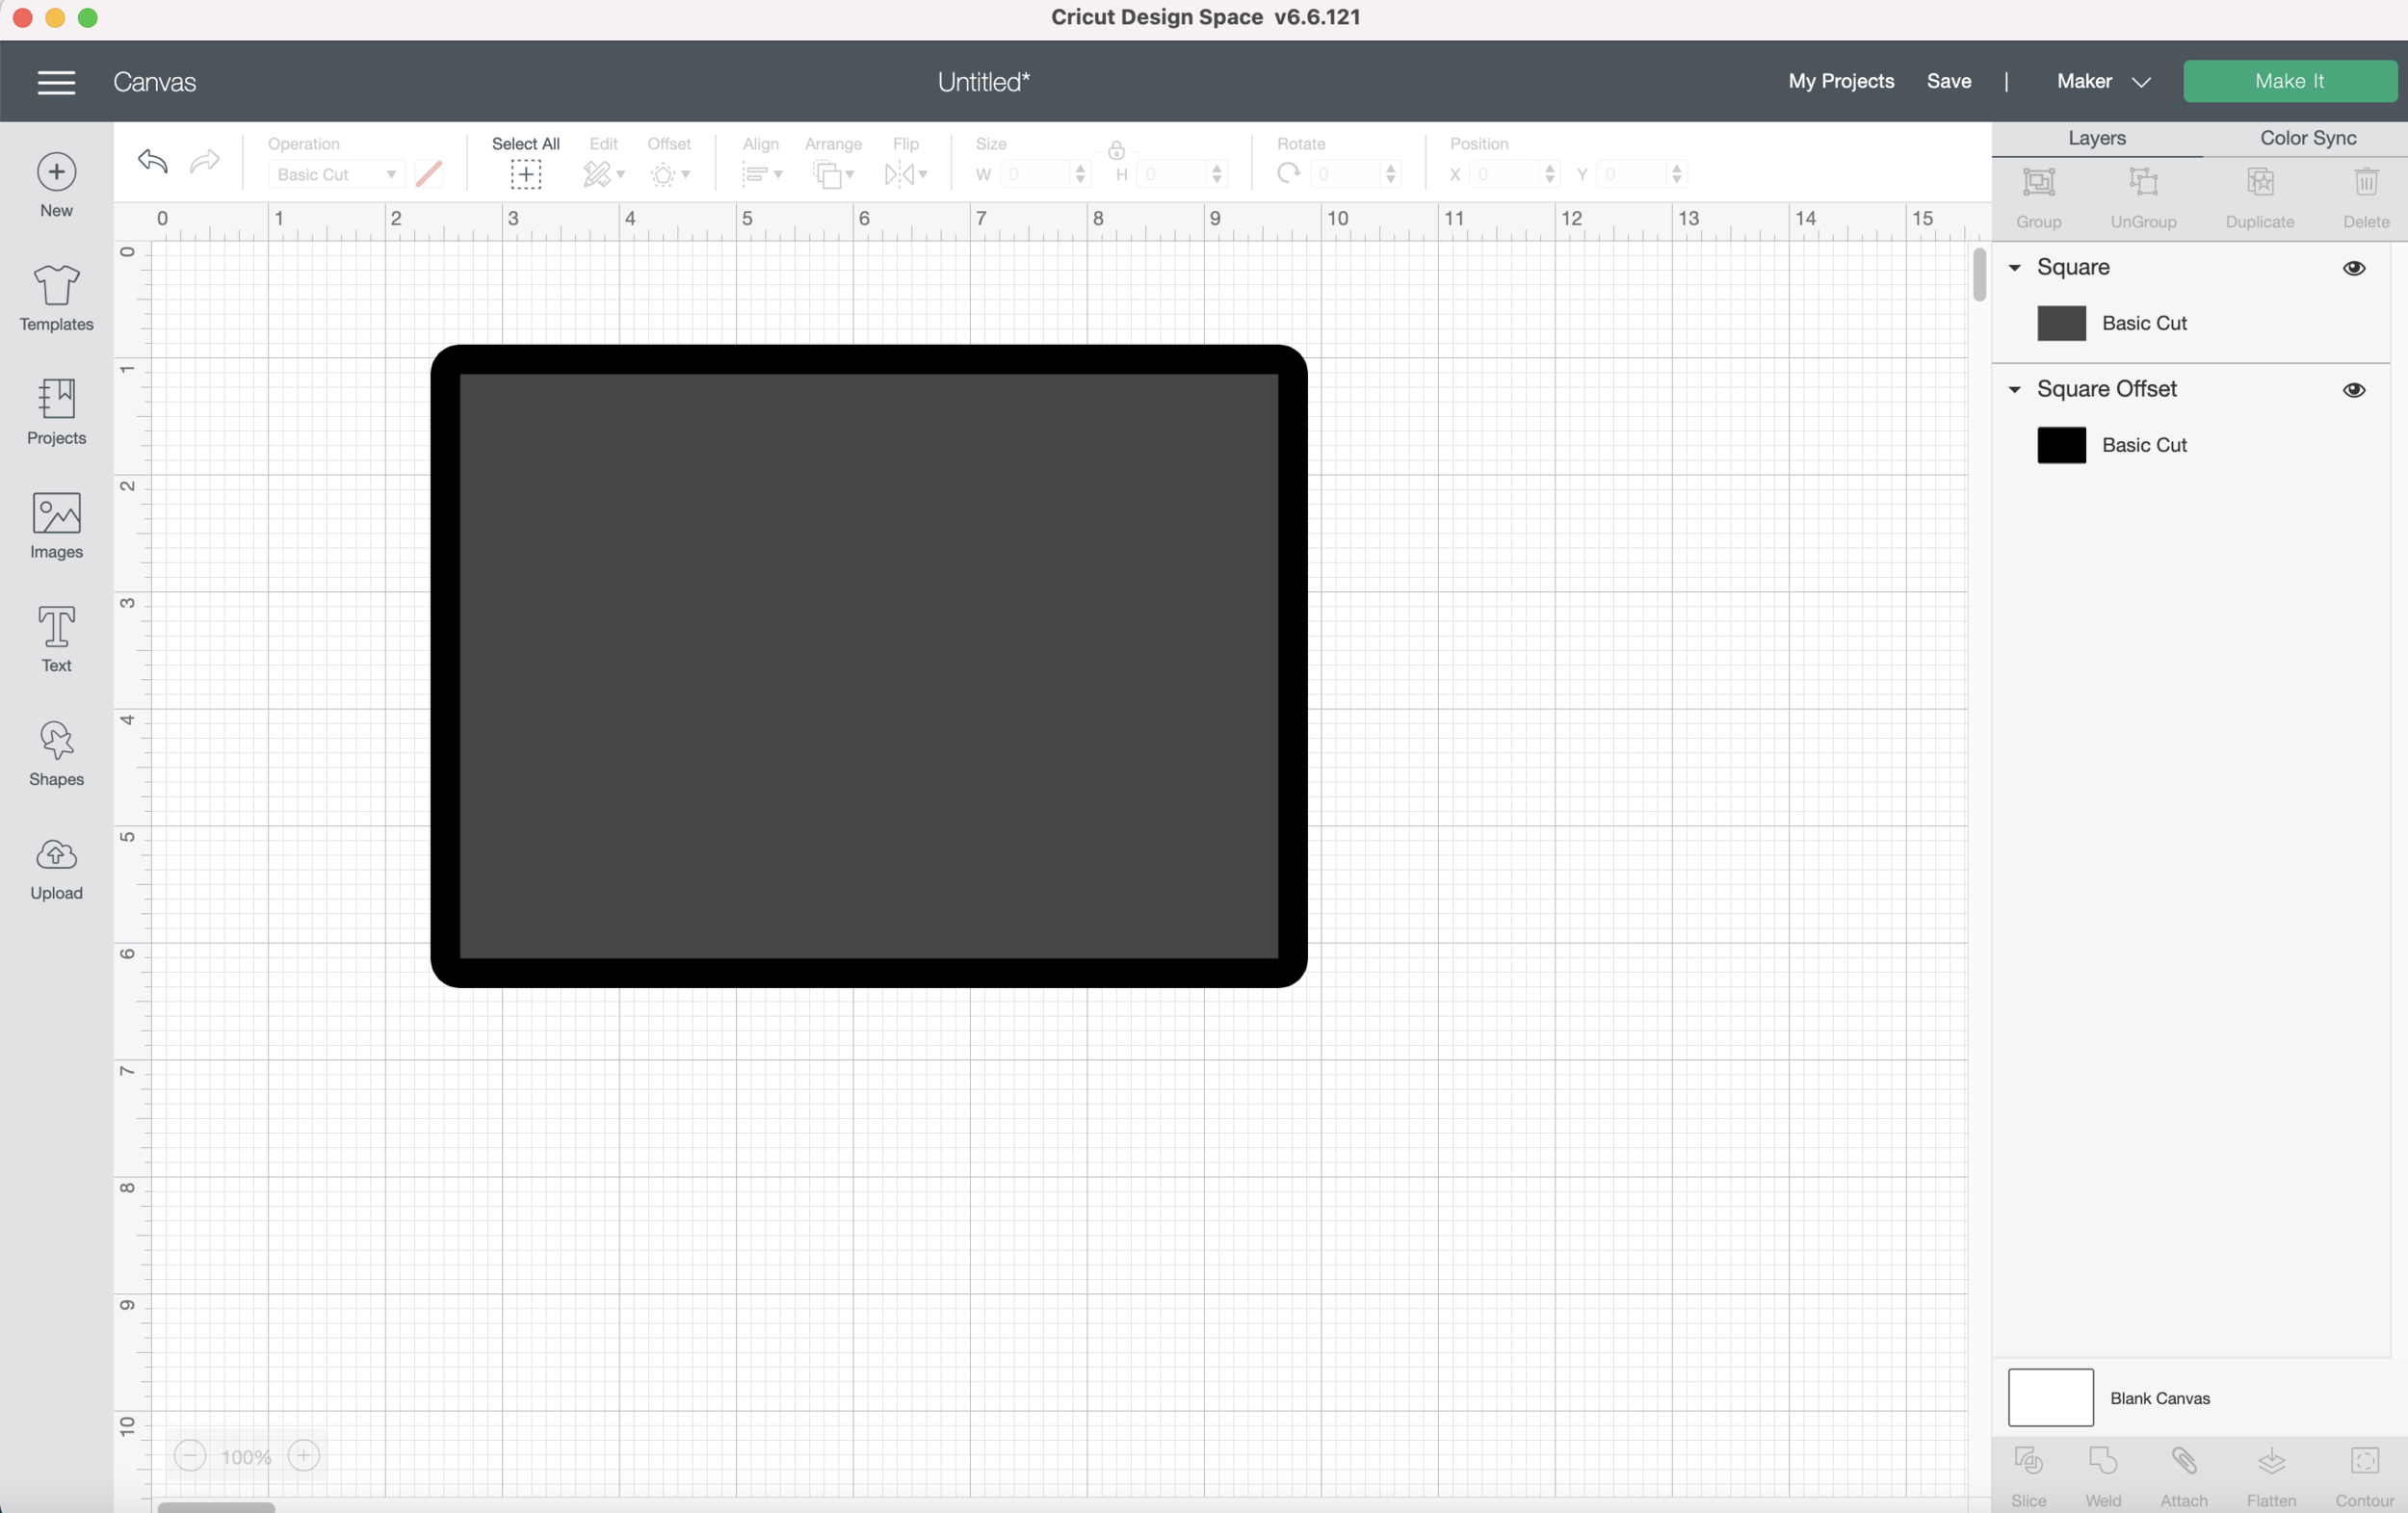Click the Blank Canvas color swatch
The width and height of the screenshot is (2408, 1513).
click(x=2050, y=1397)
